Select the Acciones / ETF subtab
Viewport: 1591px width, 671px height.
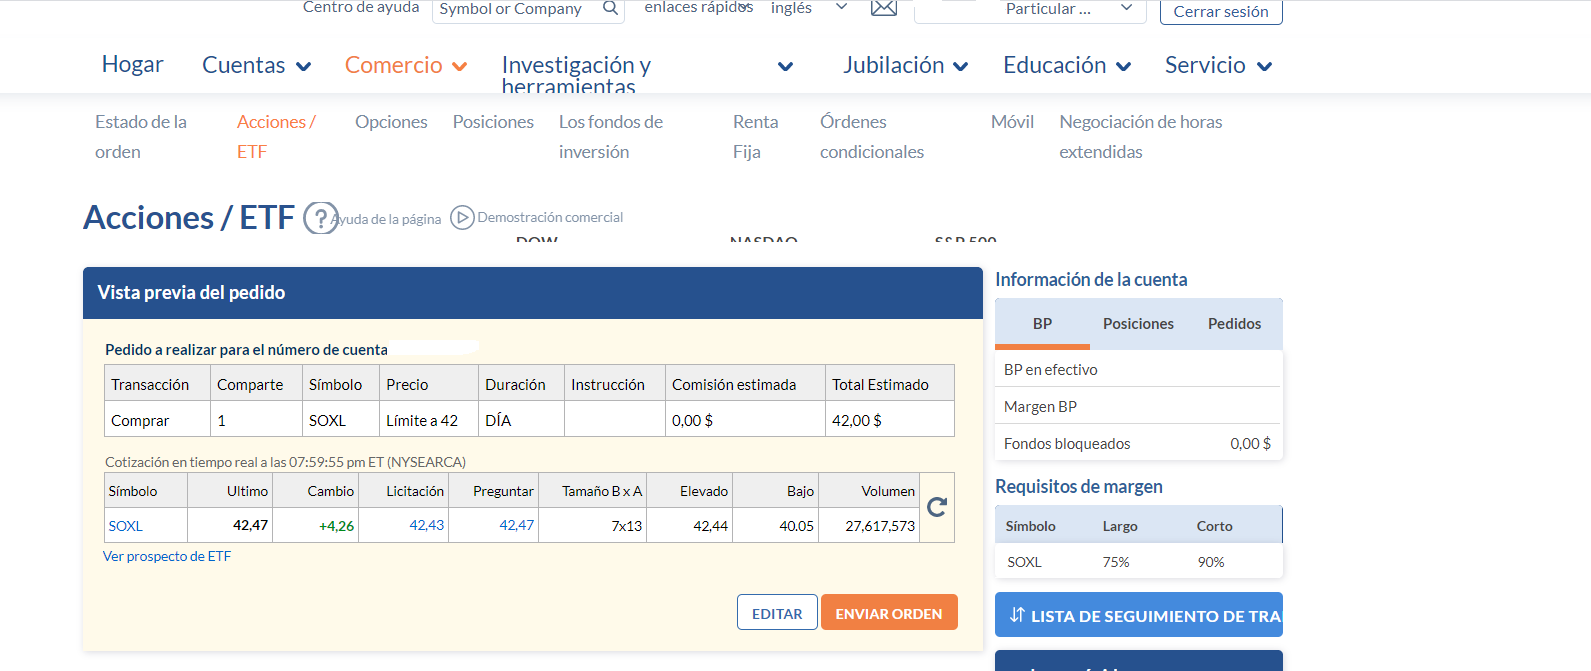point(276,137)
